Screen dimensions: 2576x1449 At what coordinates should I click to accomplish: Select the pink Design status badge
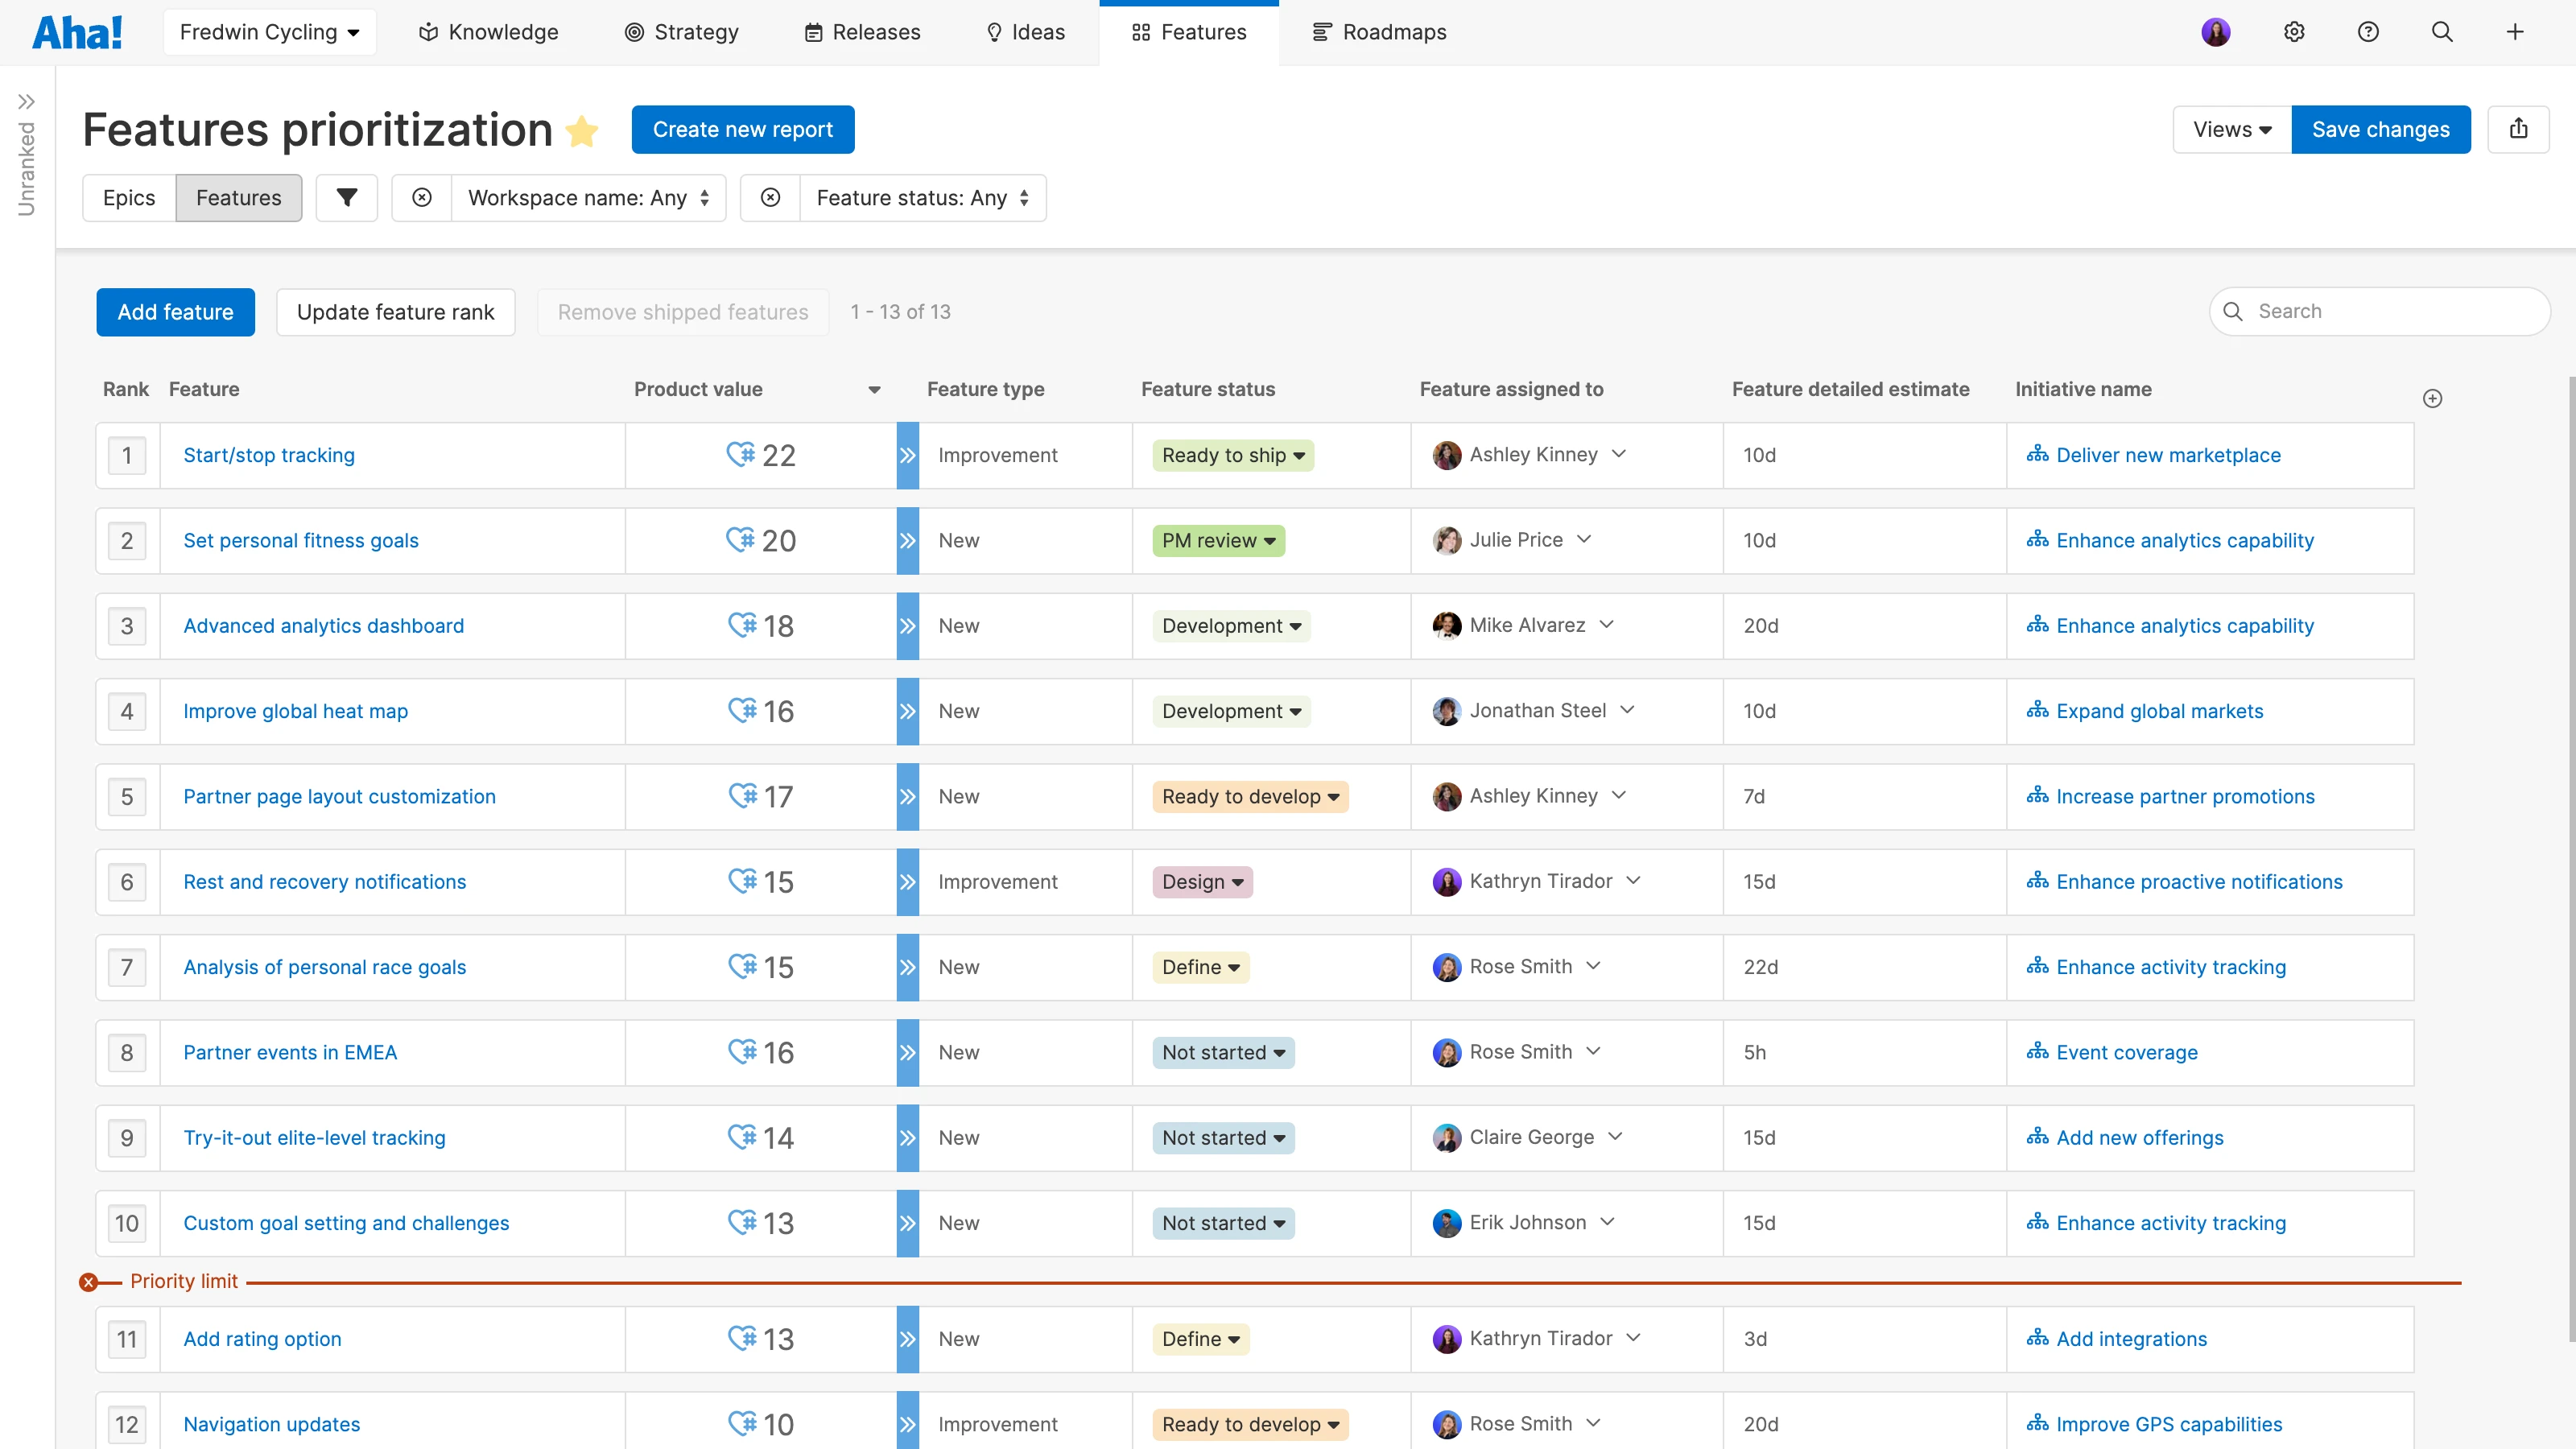[x=1201, y=882]
